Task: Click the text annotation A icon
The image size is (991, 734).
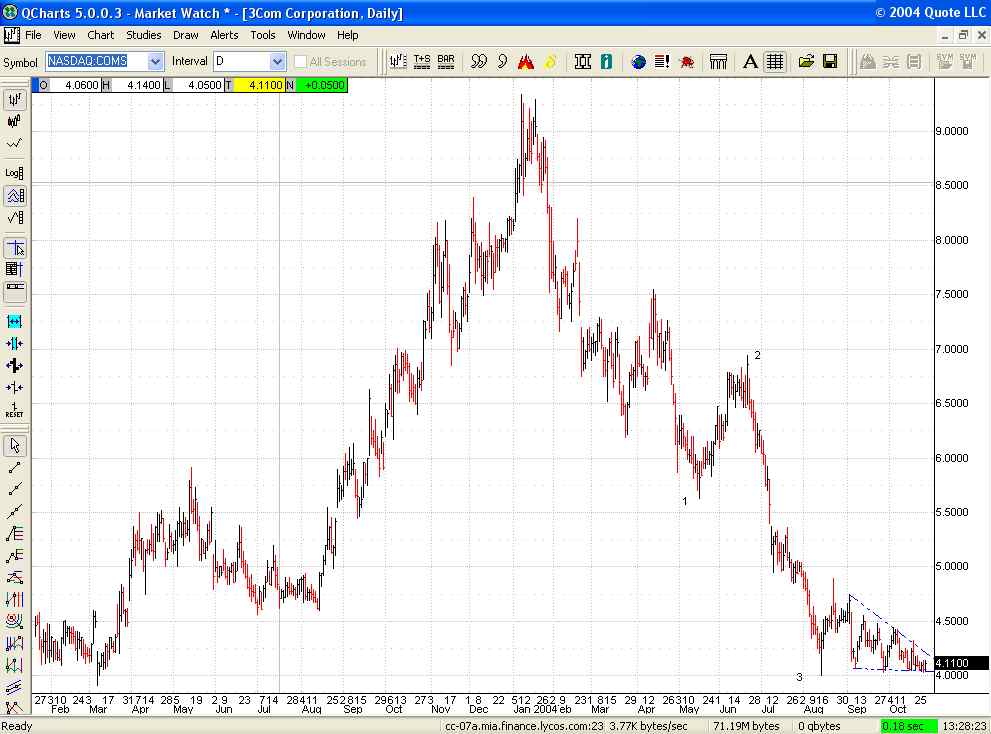Action: pyautogui.click(x=750, y=61)
